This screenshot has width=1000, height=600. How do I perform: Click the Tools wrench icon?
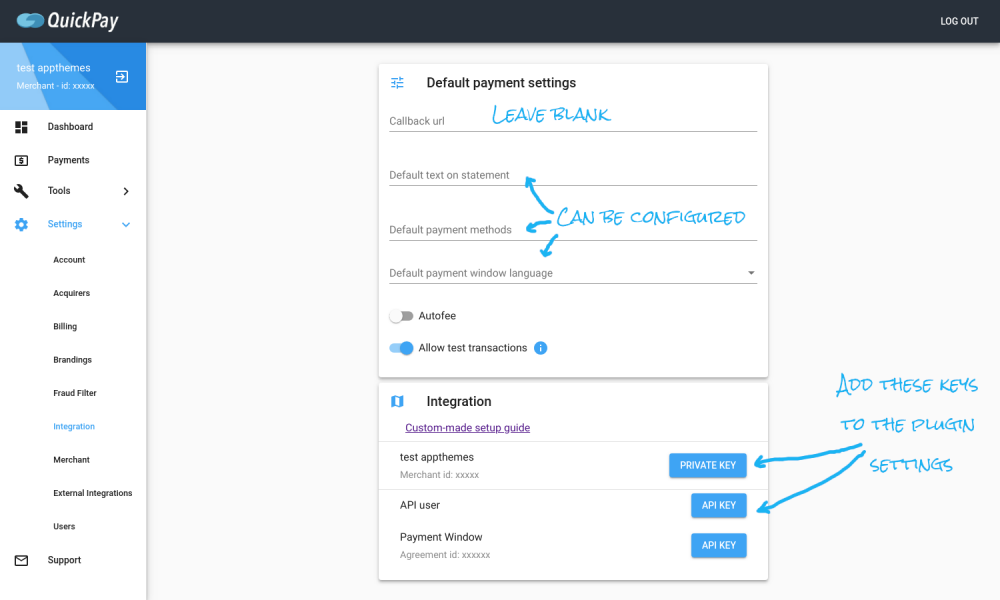click(x=21, y=191)
